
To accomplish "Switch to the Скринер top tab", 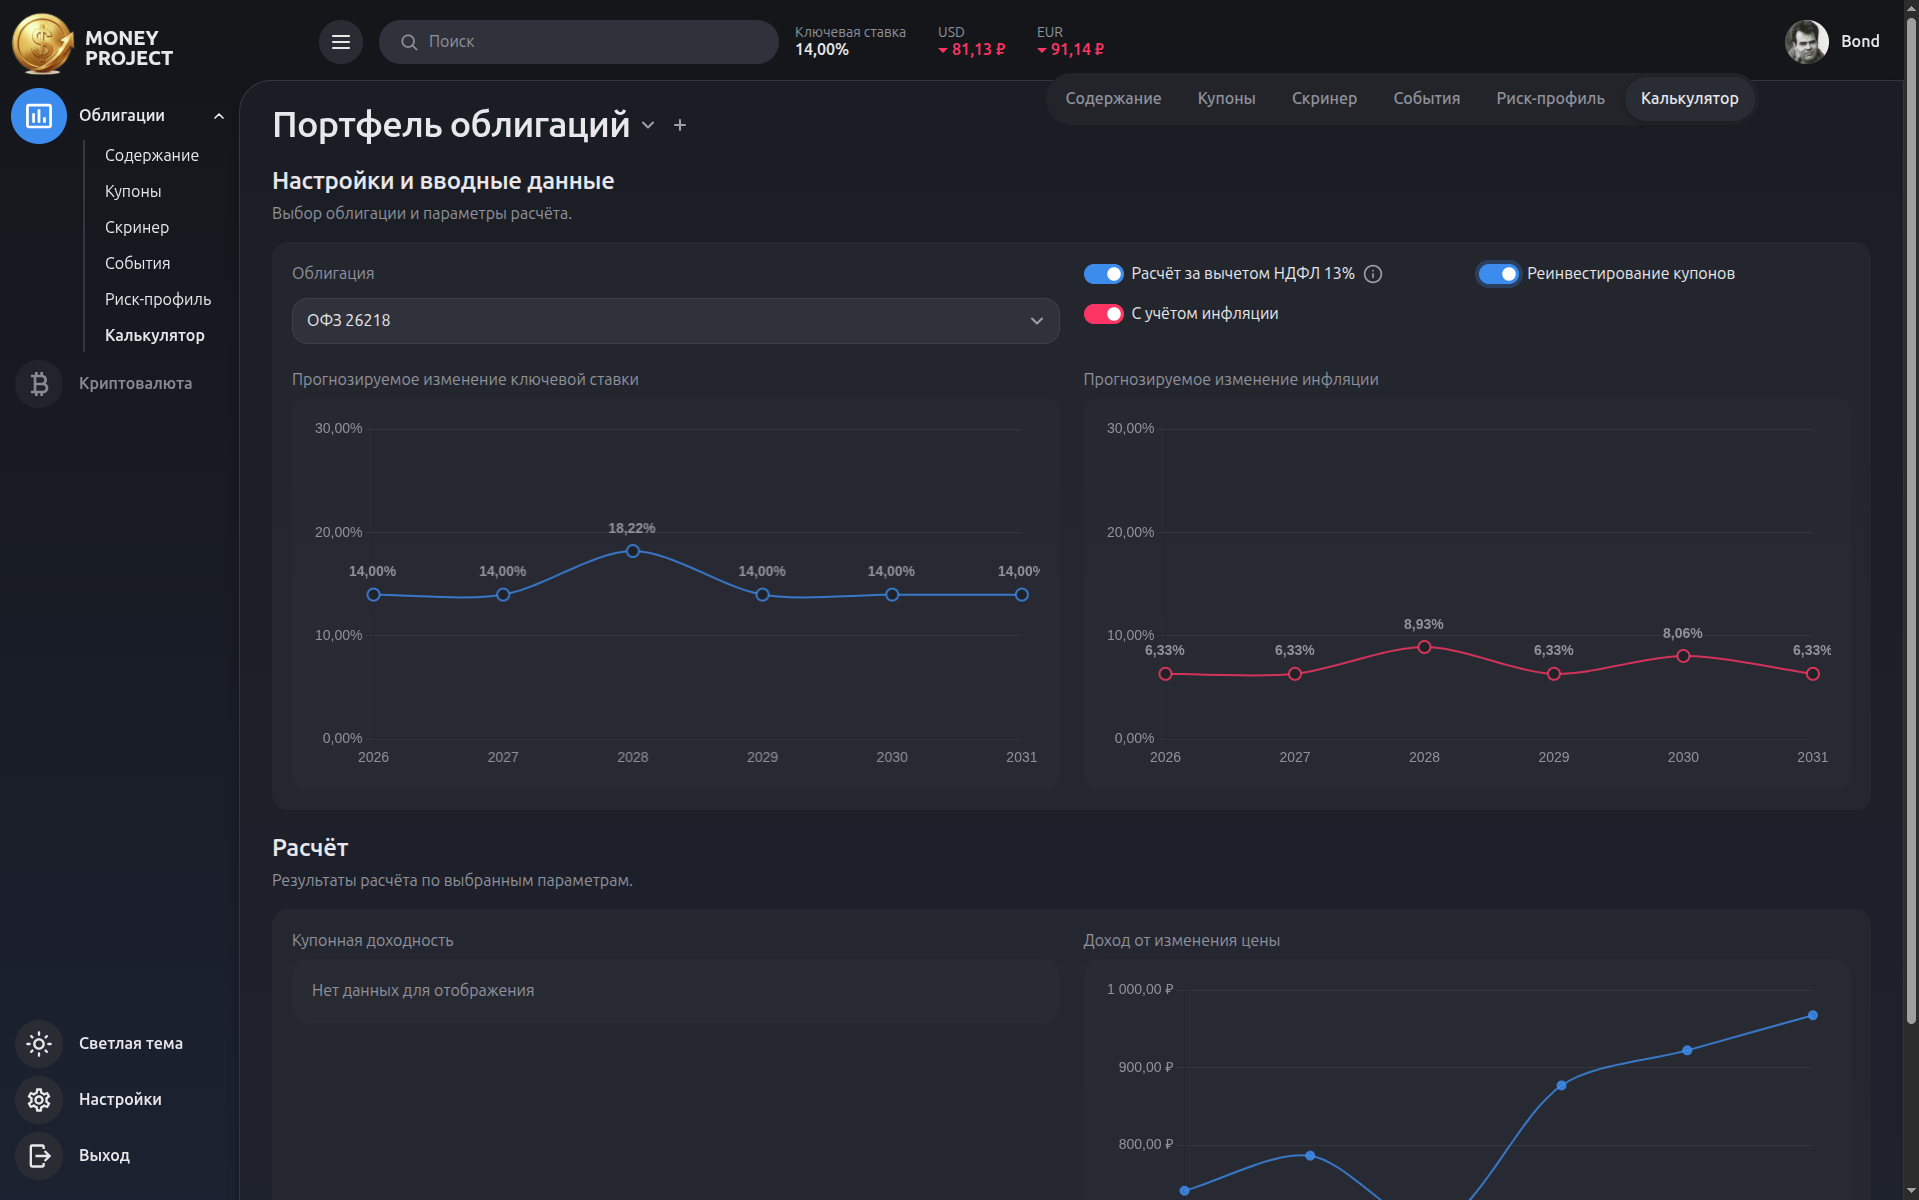I will (1324, 99).
